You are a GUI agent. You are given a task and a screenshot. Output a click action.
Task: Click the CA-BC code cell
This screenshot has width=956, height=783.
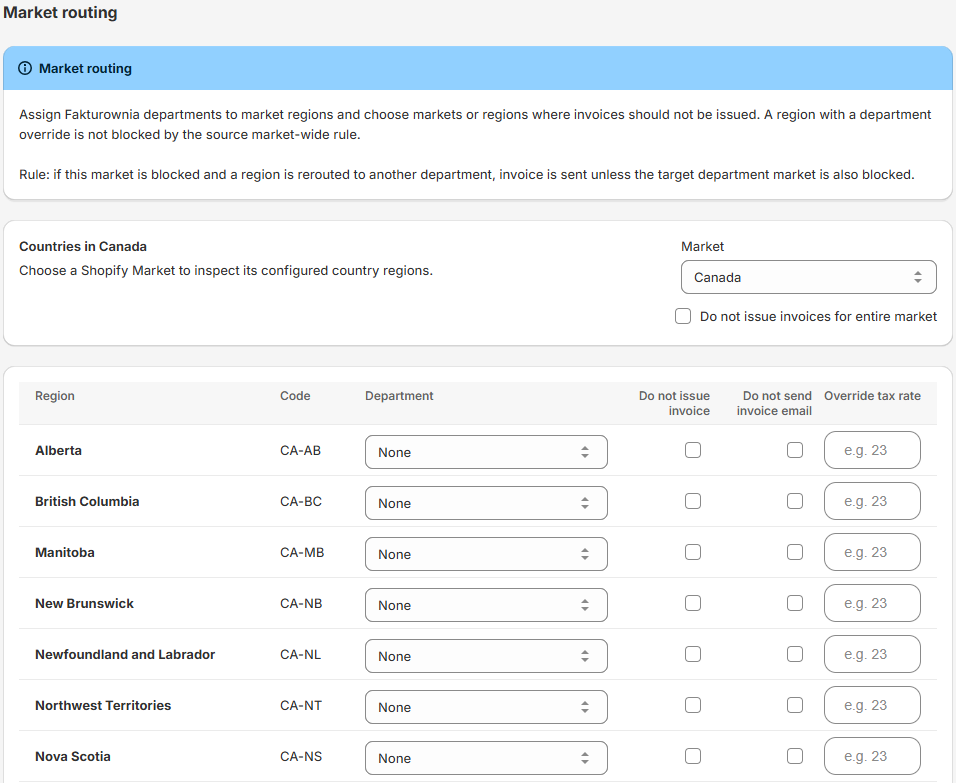click(x=301, y=501)
